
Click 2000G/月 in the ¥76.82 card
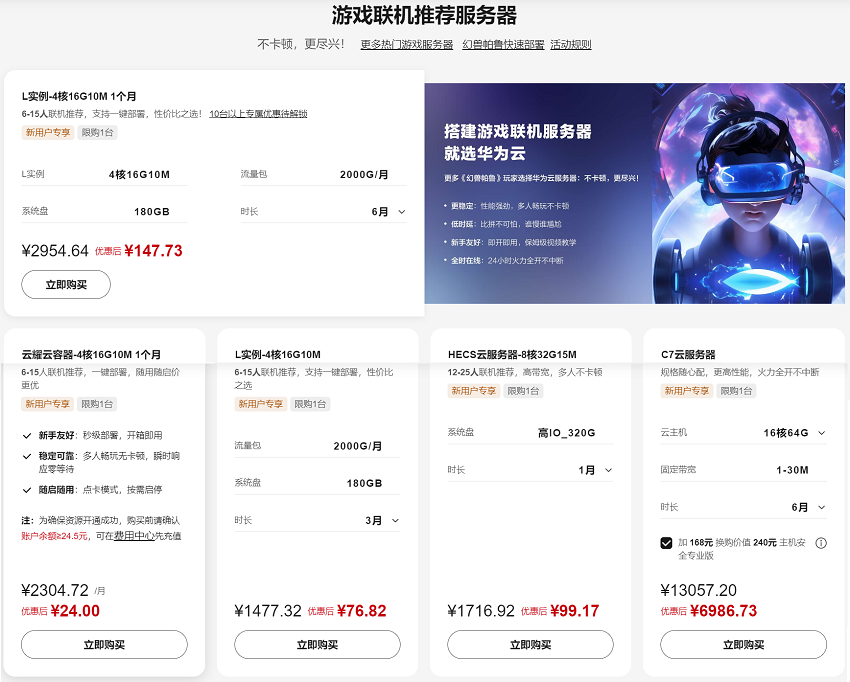(x=358, y=446)
